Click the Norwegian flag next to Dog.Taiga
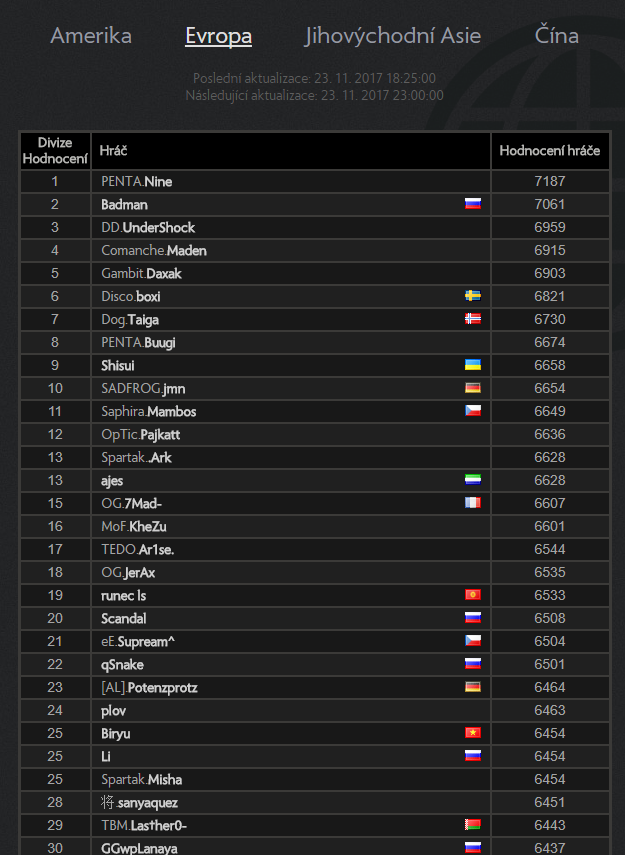Screen dimensions: 625x855 (x=473, y=319)
